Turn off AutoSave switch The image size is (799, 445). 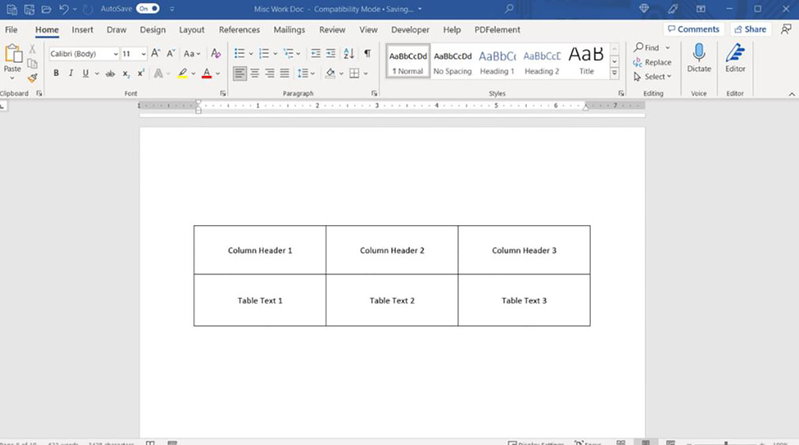click(148, 9)
